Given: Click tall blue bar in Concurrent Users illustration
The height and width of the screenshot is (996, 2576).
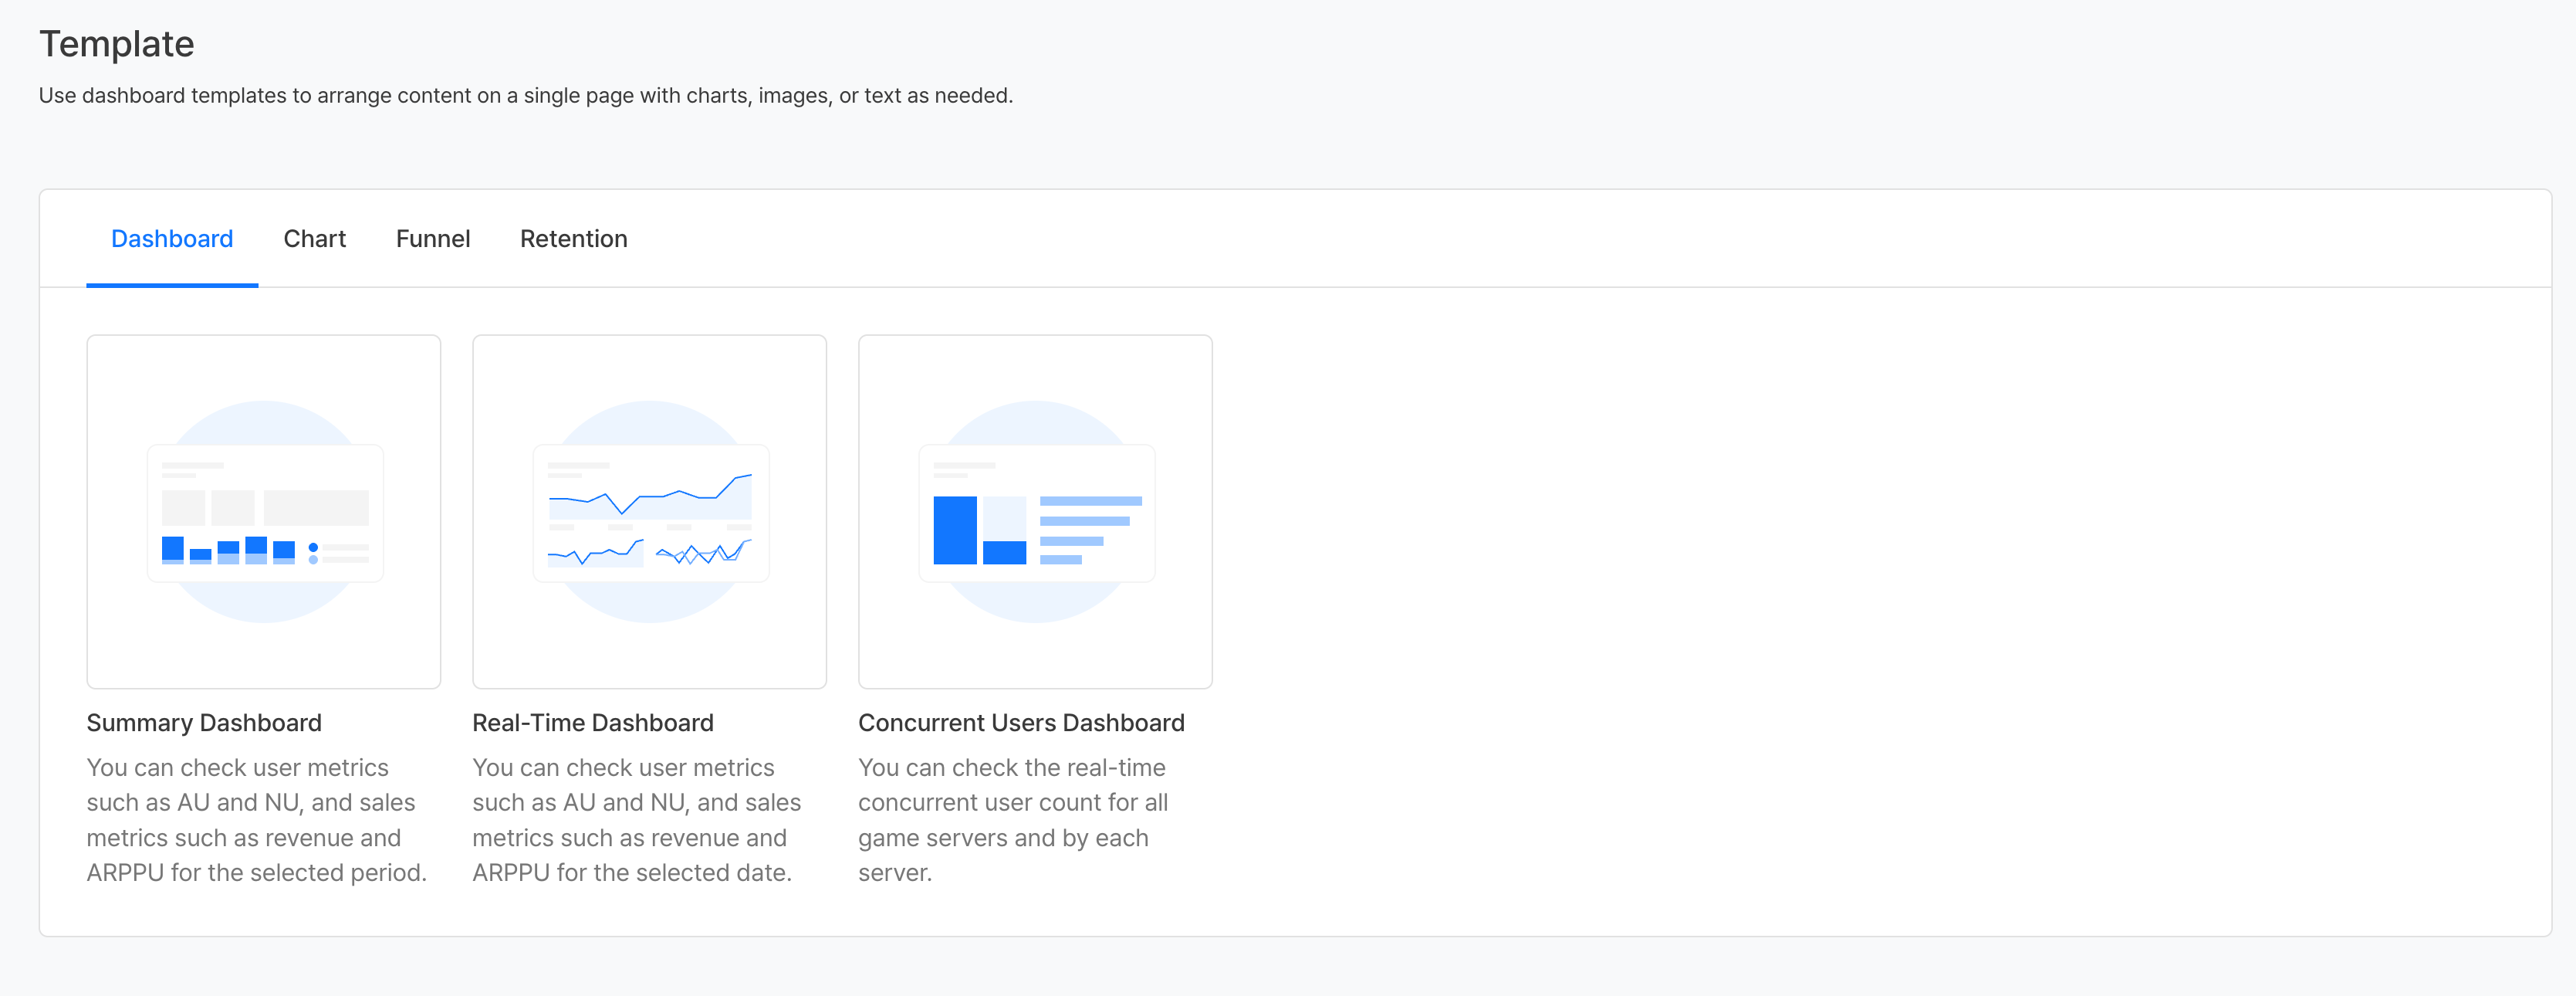Looking at the screenshot, I should point(954,530).
